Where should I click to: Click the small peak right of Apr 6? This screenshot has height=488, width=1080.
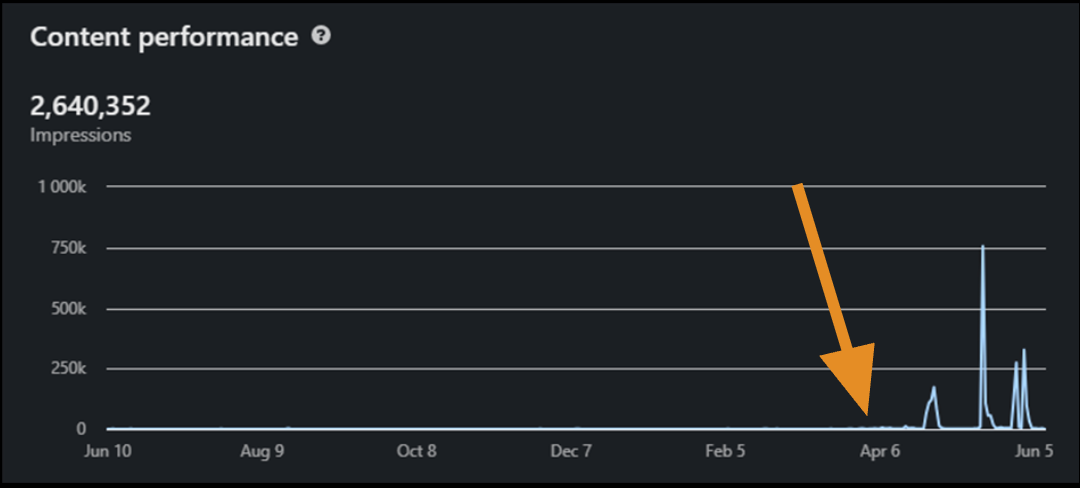coord(934,389)
